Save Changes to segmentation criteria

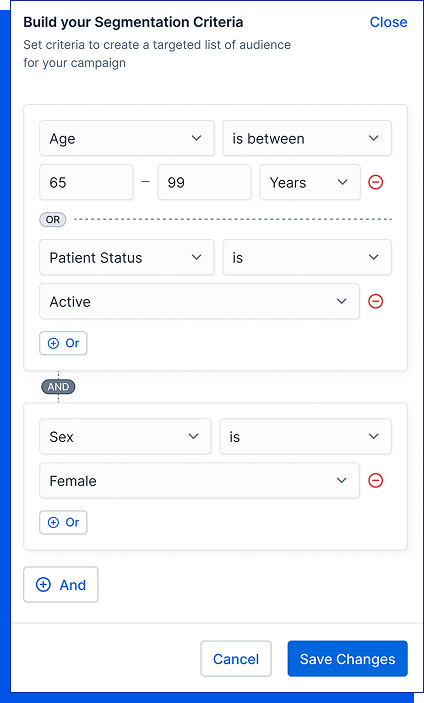click(x=347, y=659)
